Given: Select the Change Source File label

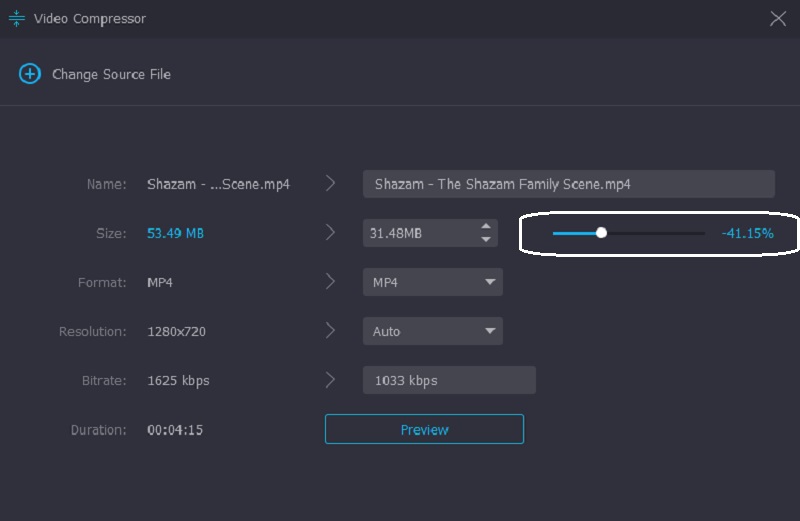Looking at the screenshot, I should click(111, 74).
